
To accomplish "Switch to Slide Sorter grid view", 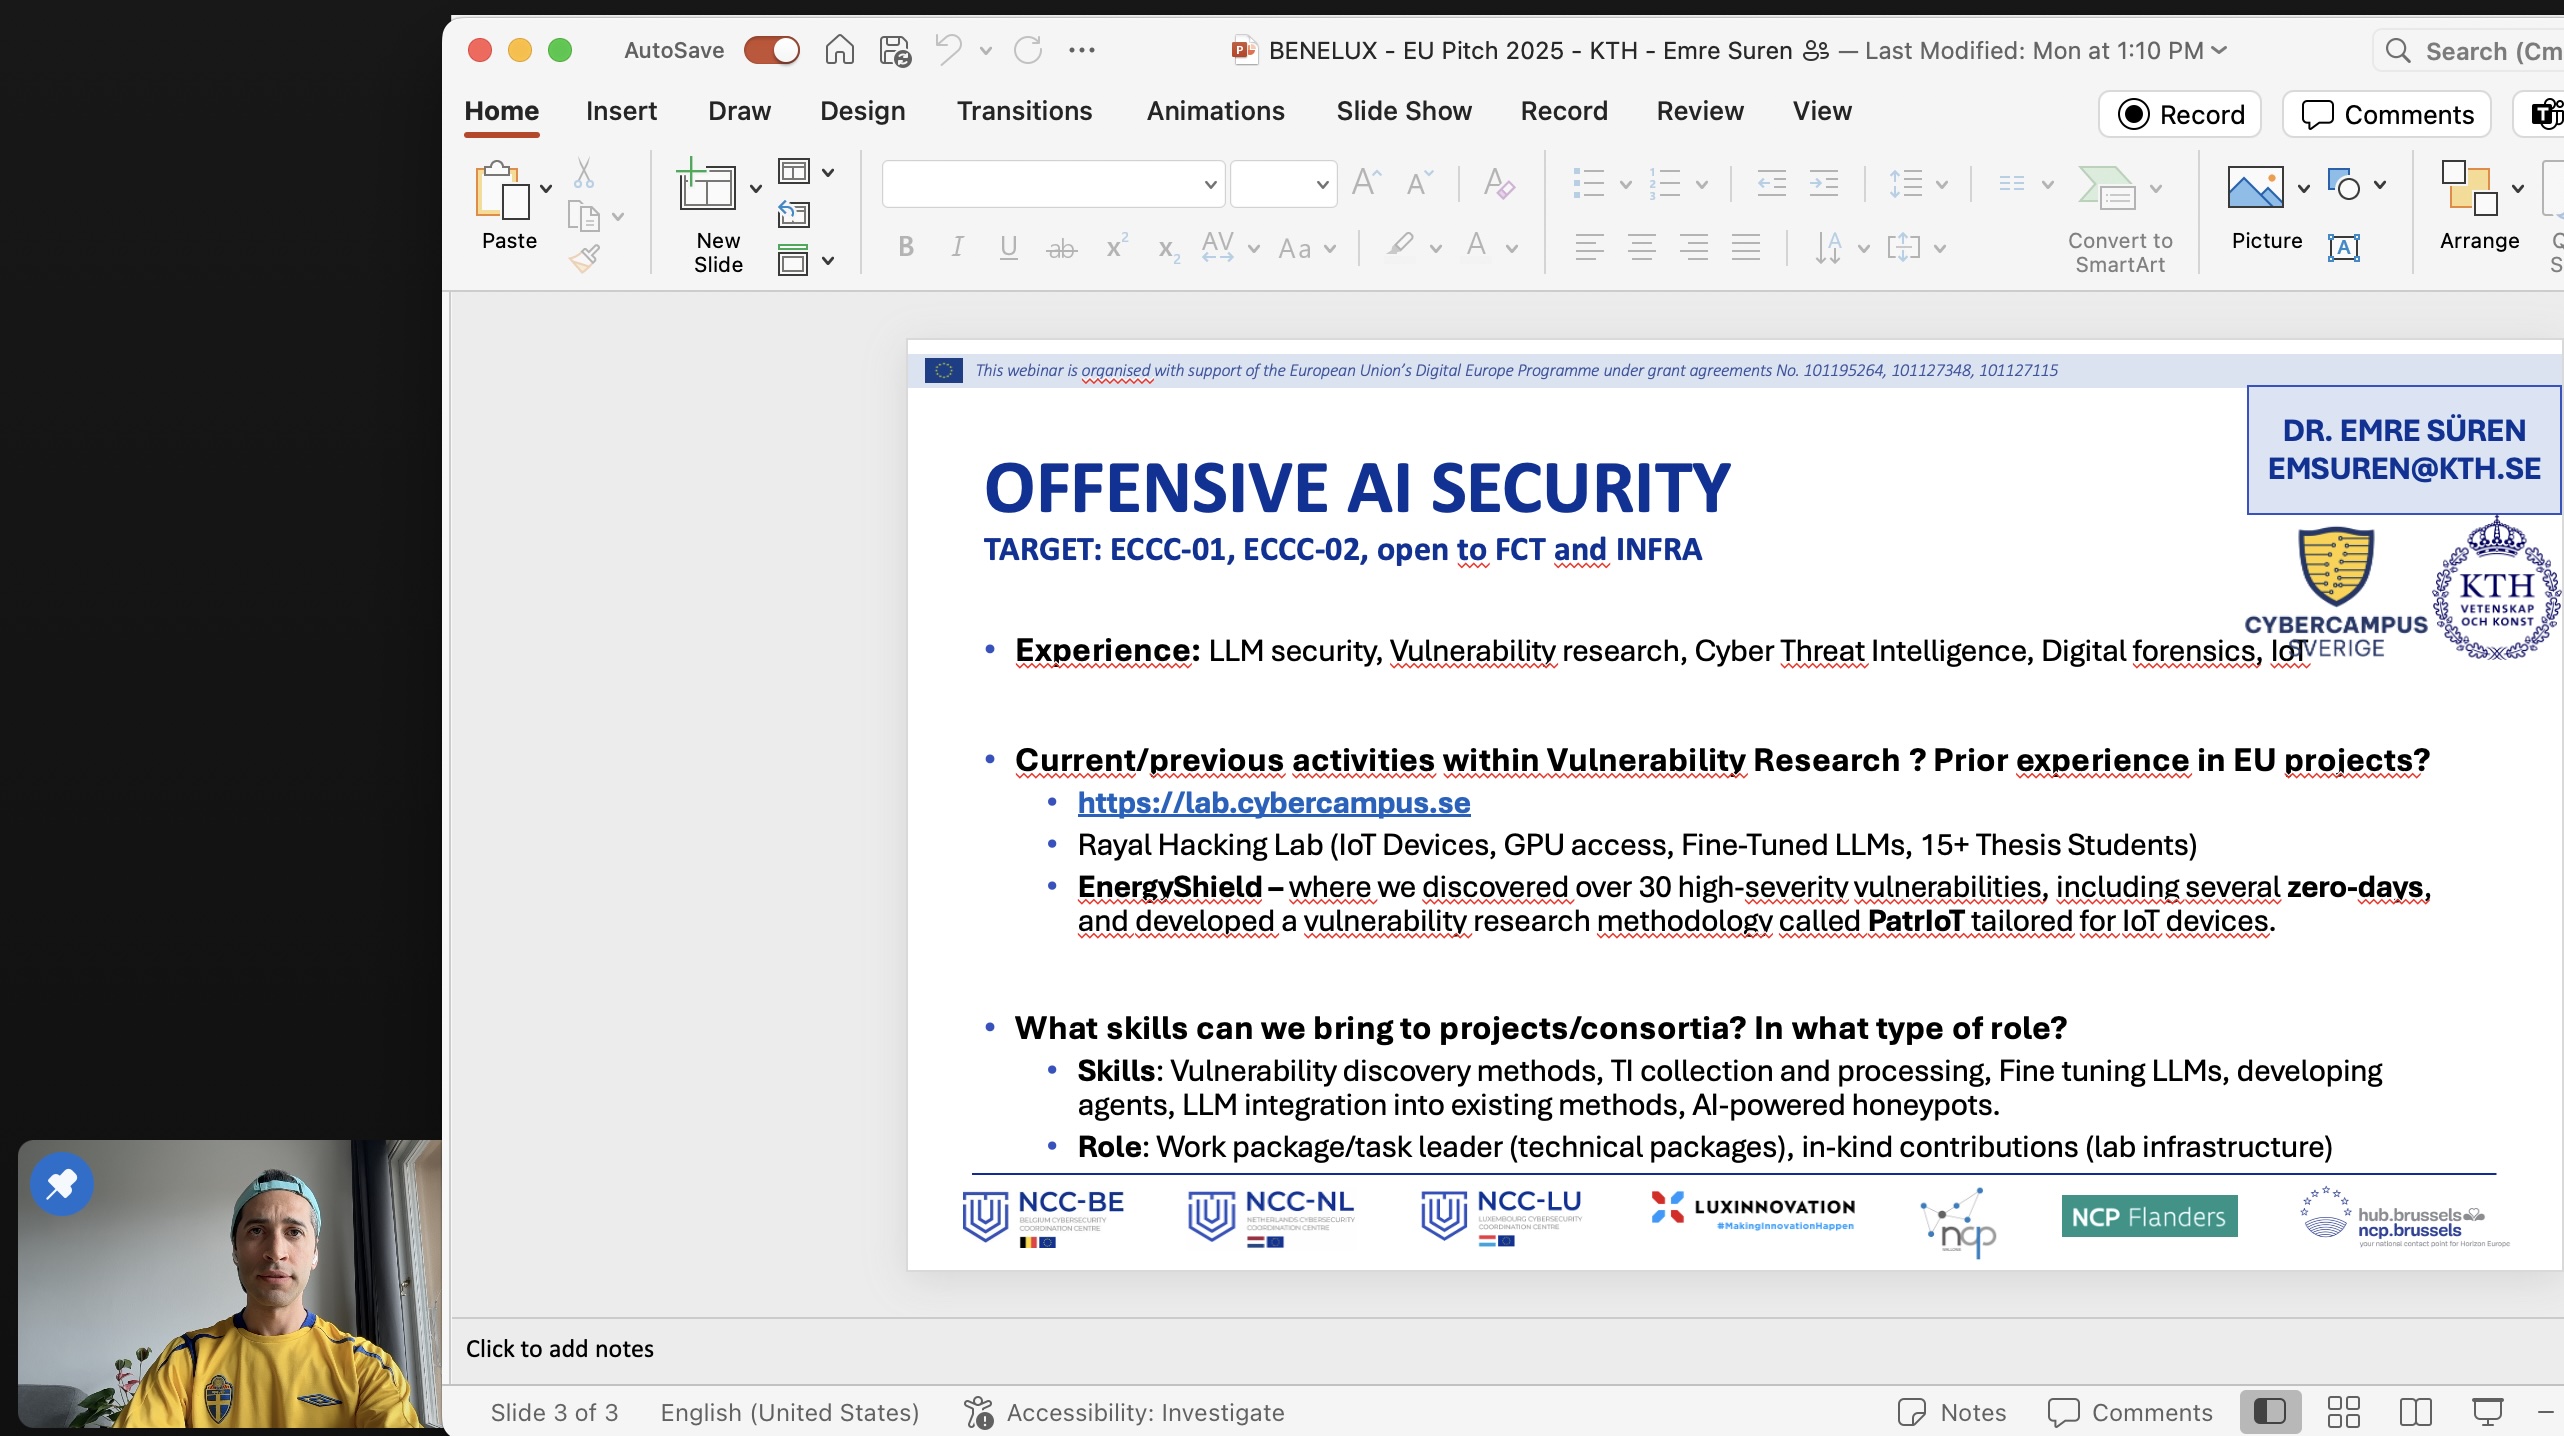I will pos(2343,1412).
